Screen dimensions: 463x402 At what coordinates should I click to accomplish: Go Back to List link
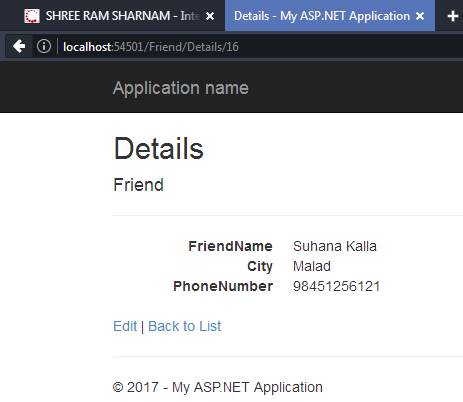(184, 326)
